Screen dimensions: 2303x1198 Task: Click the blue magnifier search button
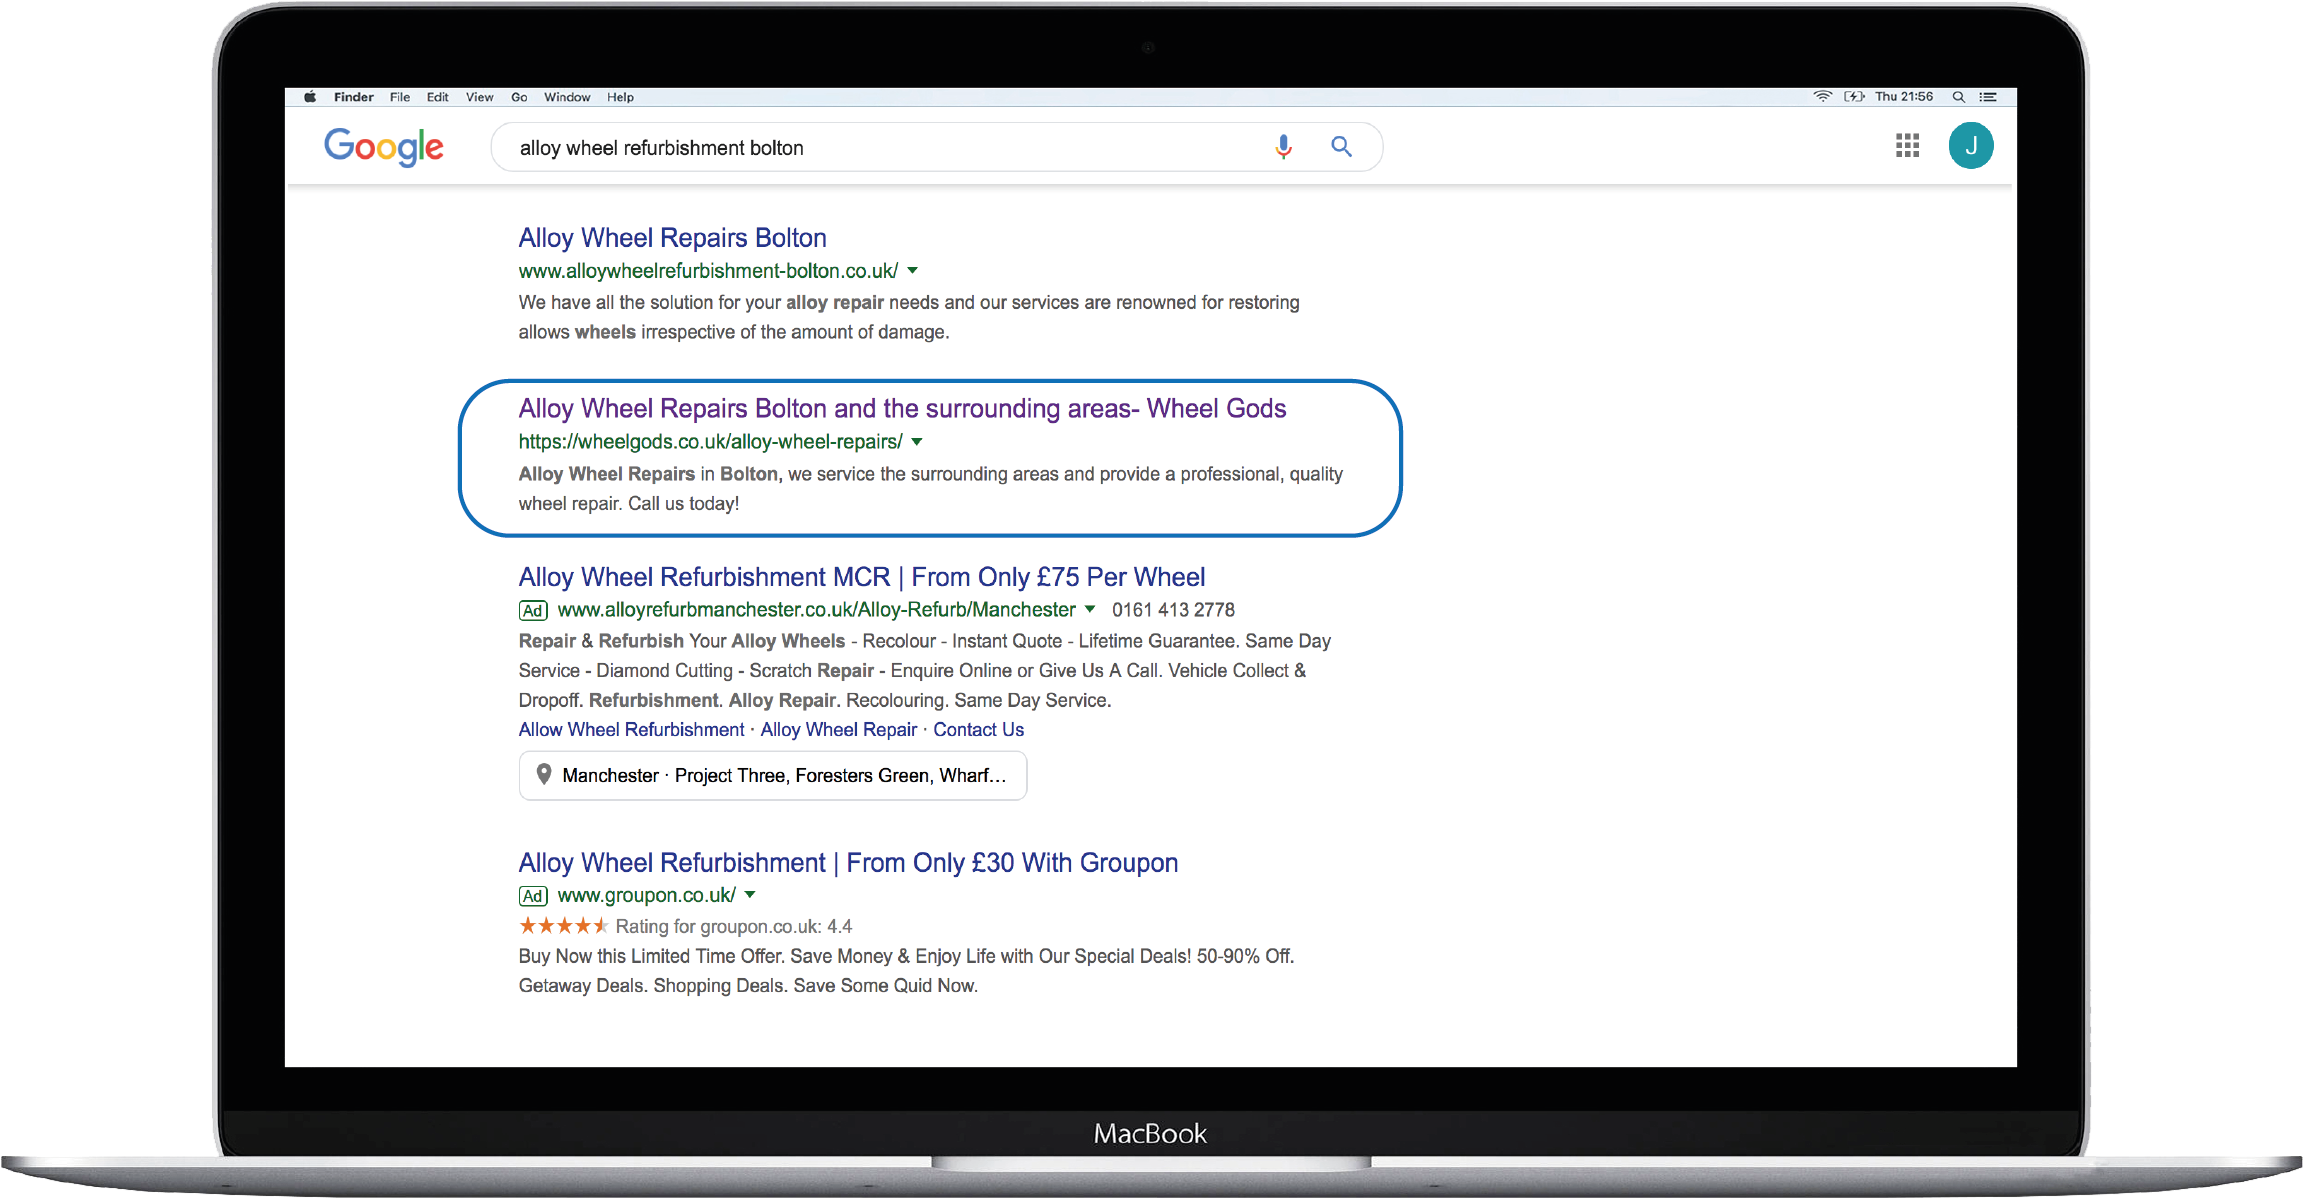[x=1341, y=147]
